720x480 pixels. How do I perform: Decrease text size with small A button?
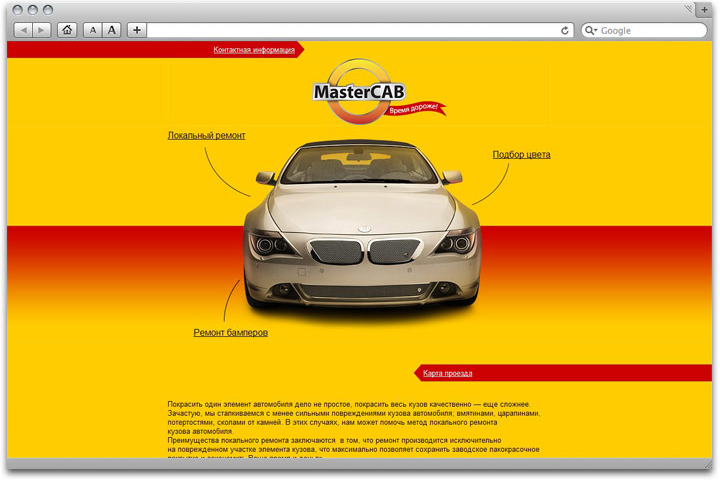tap(93, 30)
